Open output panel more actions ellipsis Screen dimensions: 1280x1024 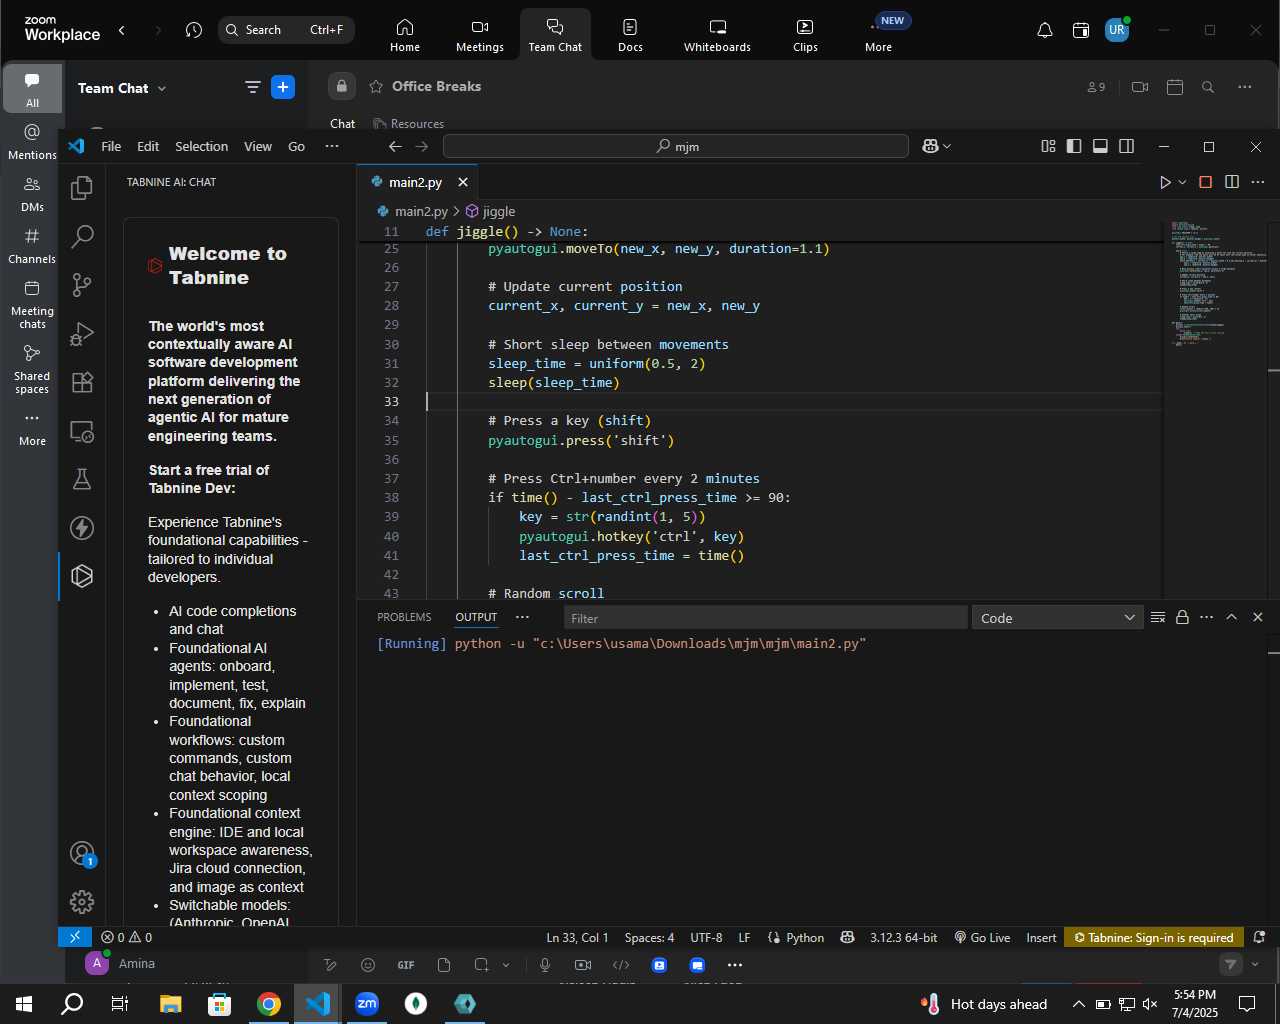(x=1207, y=617)
